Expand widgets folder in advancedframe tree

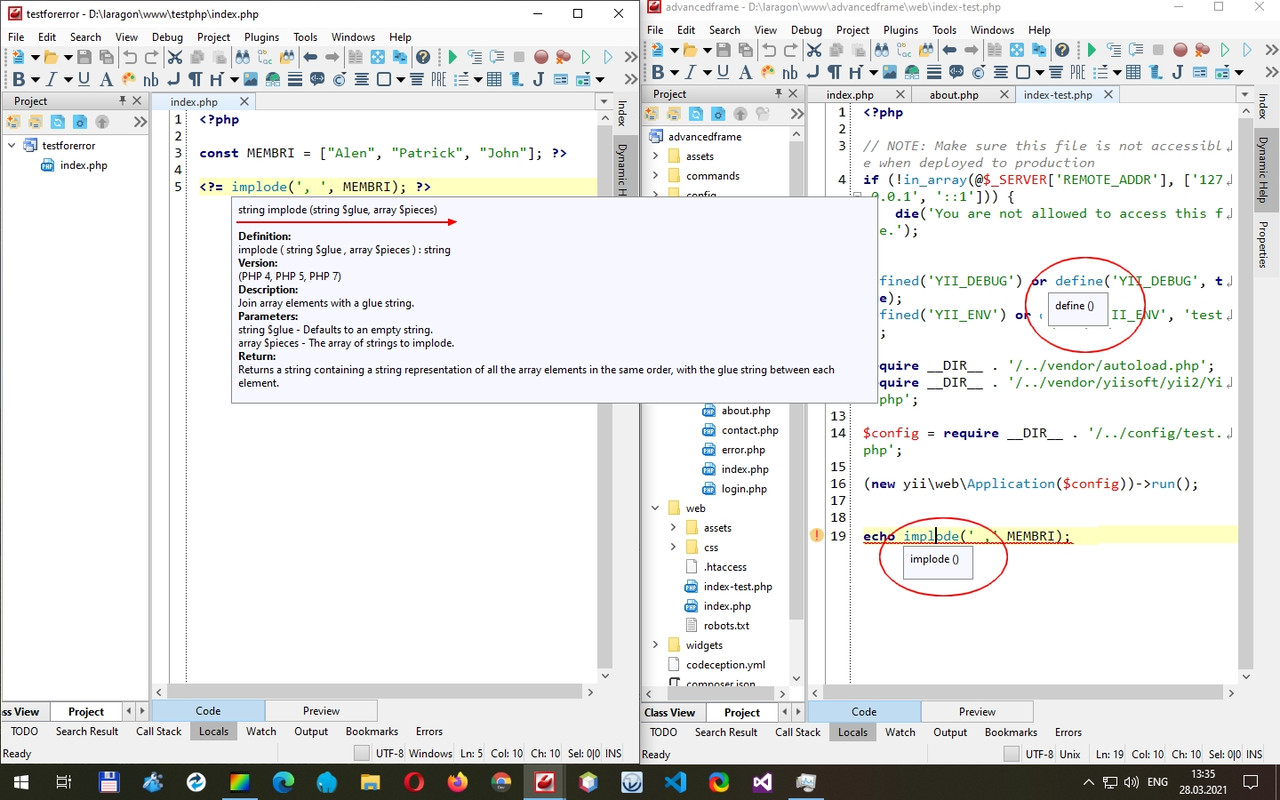656,645
